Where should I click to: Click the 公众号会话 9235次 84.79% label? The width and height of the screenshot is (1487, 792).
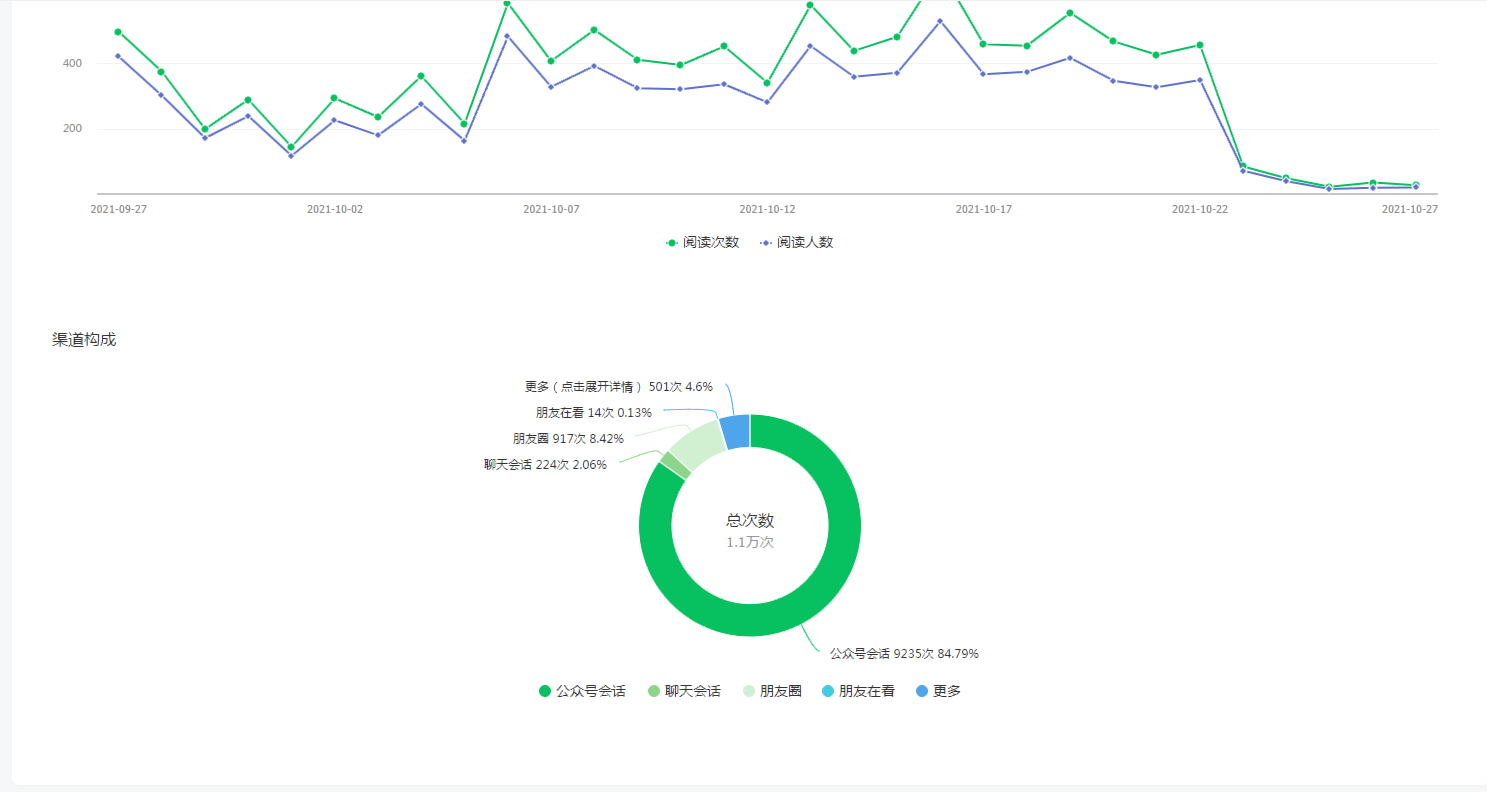point(904,654)
